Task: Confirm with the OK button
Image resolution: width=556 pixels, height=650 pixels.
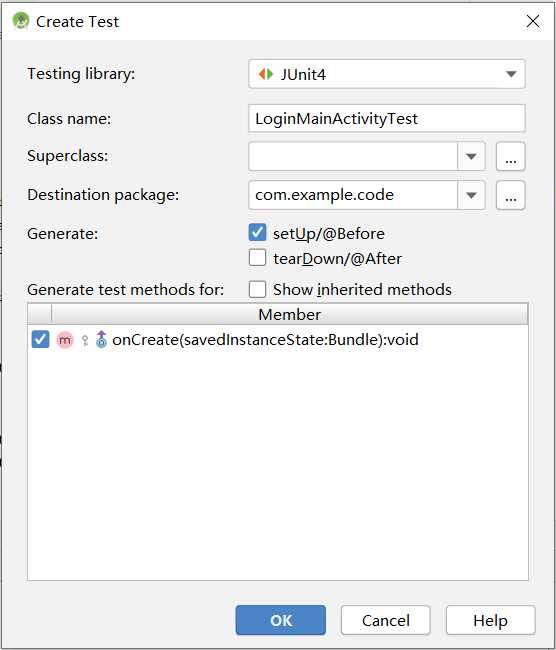Action: (281, 620)
